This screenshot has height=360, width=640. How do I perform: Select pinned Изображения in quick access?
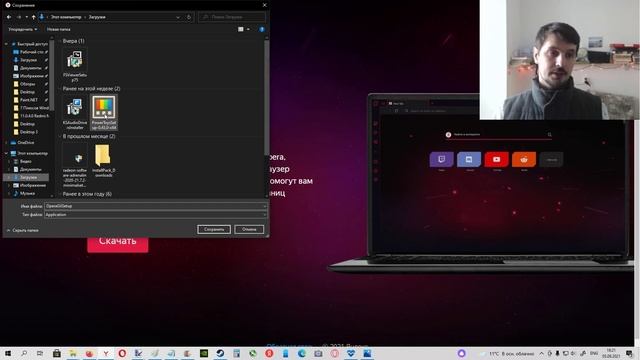30,76
